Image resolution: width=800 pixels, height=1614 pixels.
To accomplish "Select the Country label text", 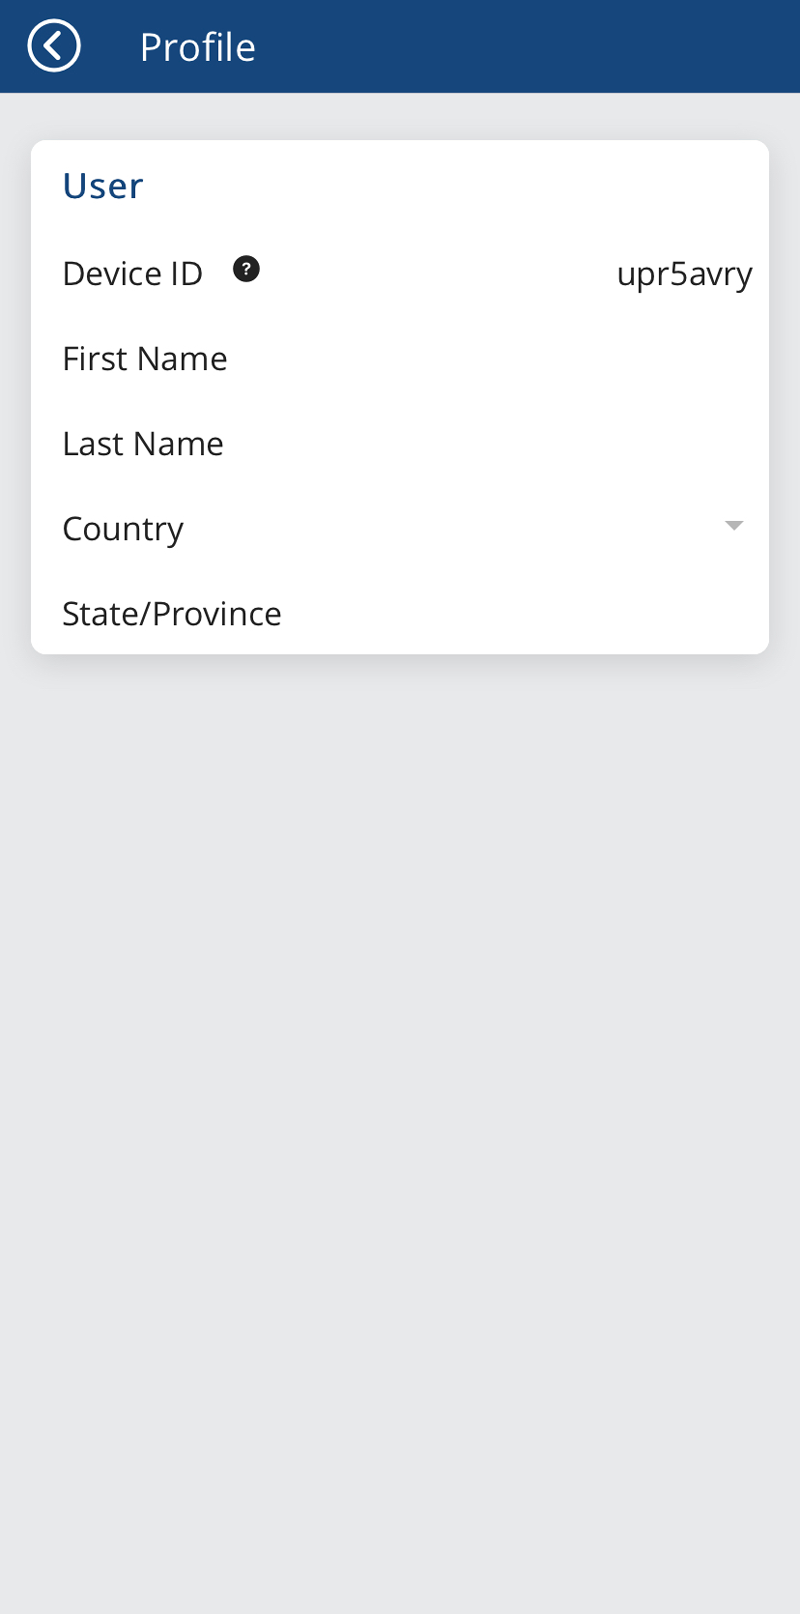I will tap(123, 529).
